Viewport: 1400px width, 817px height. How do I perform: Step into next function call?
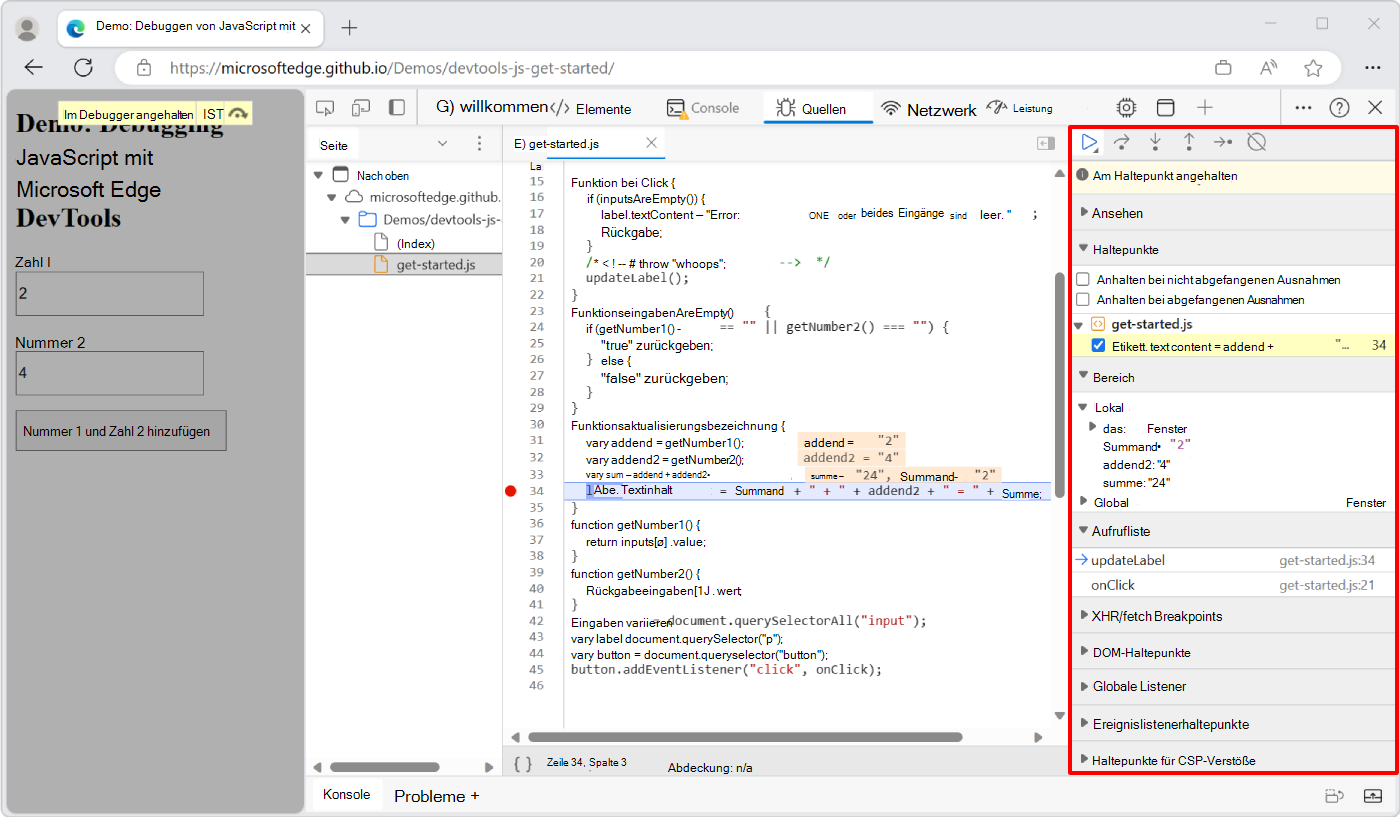[x=1155, y=142]
